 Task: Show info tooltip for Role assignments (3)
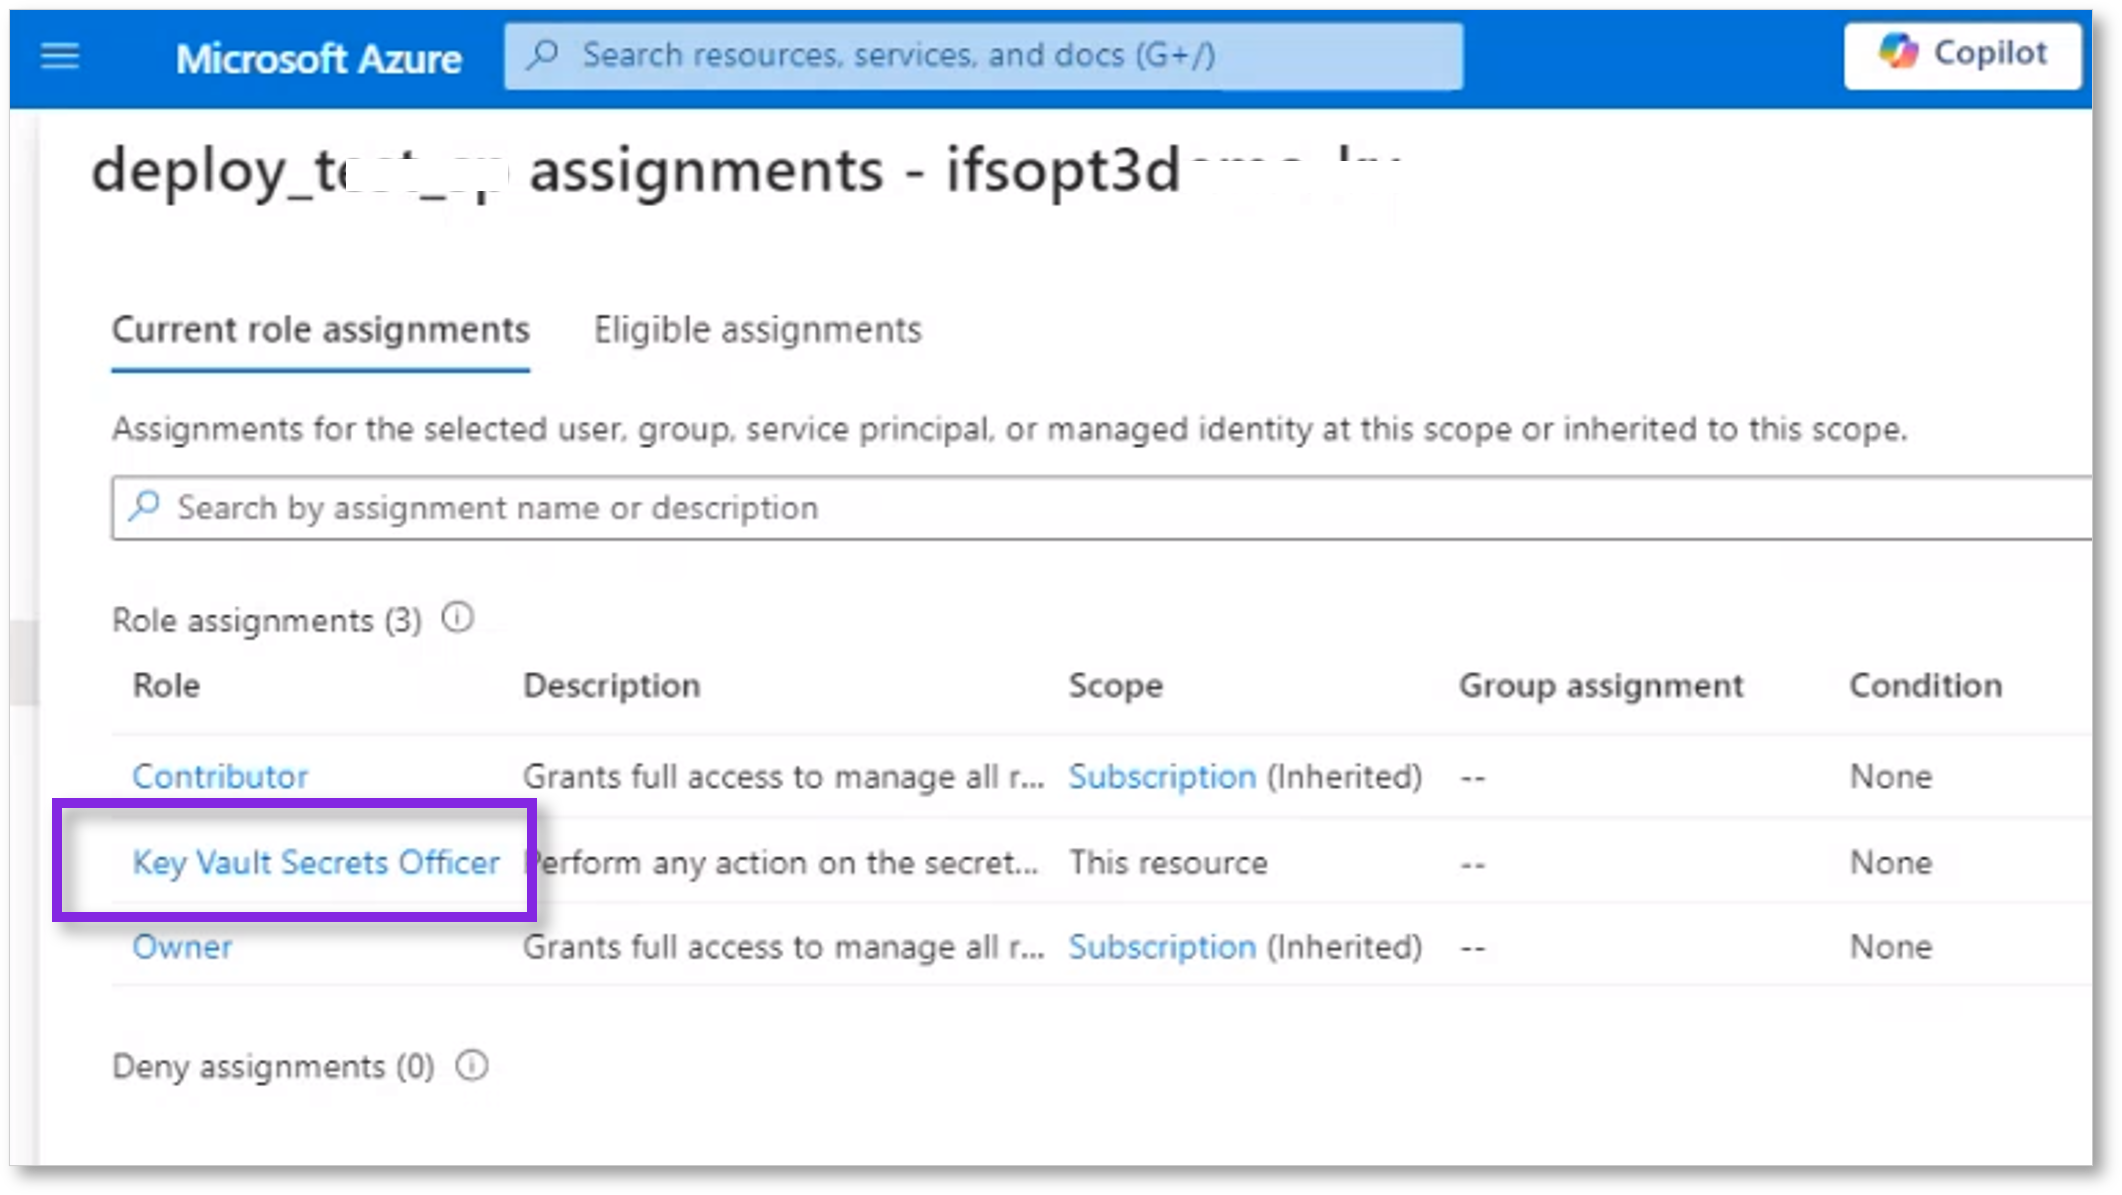click(458, 618)
